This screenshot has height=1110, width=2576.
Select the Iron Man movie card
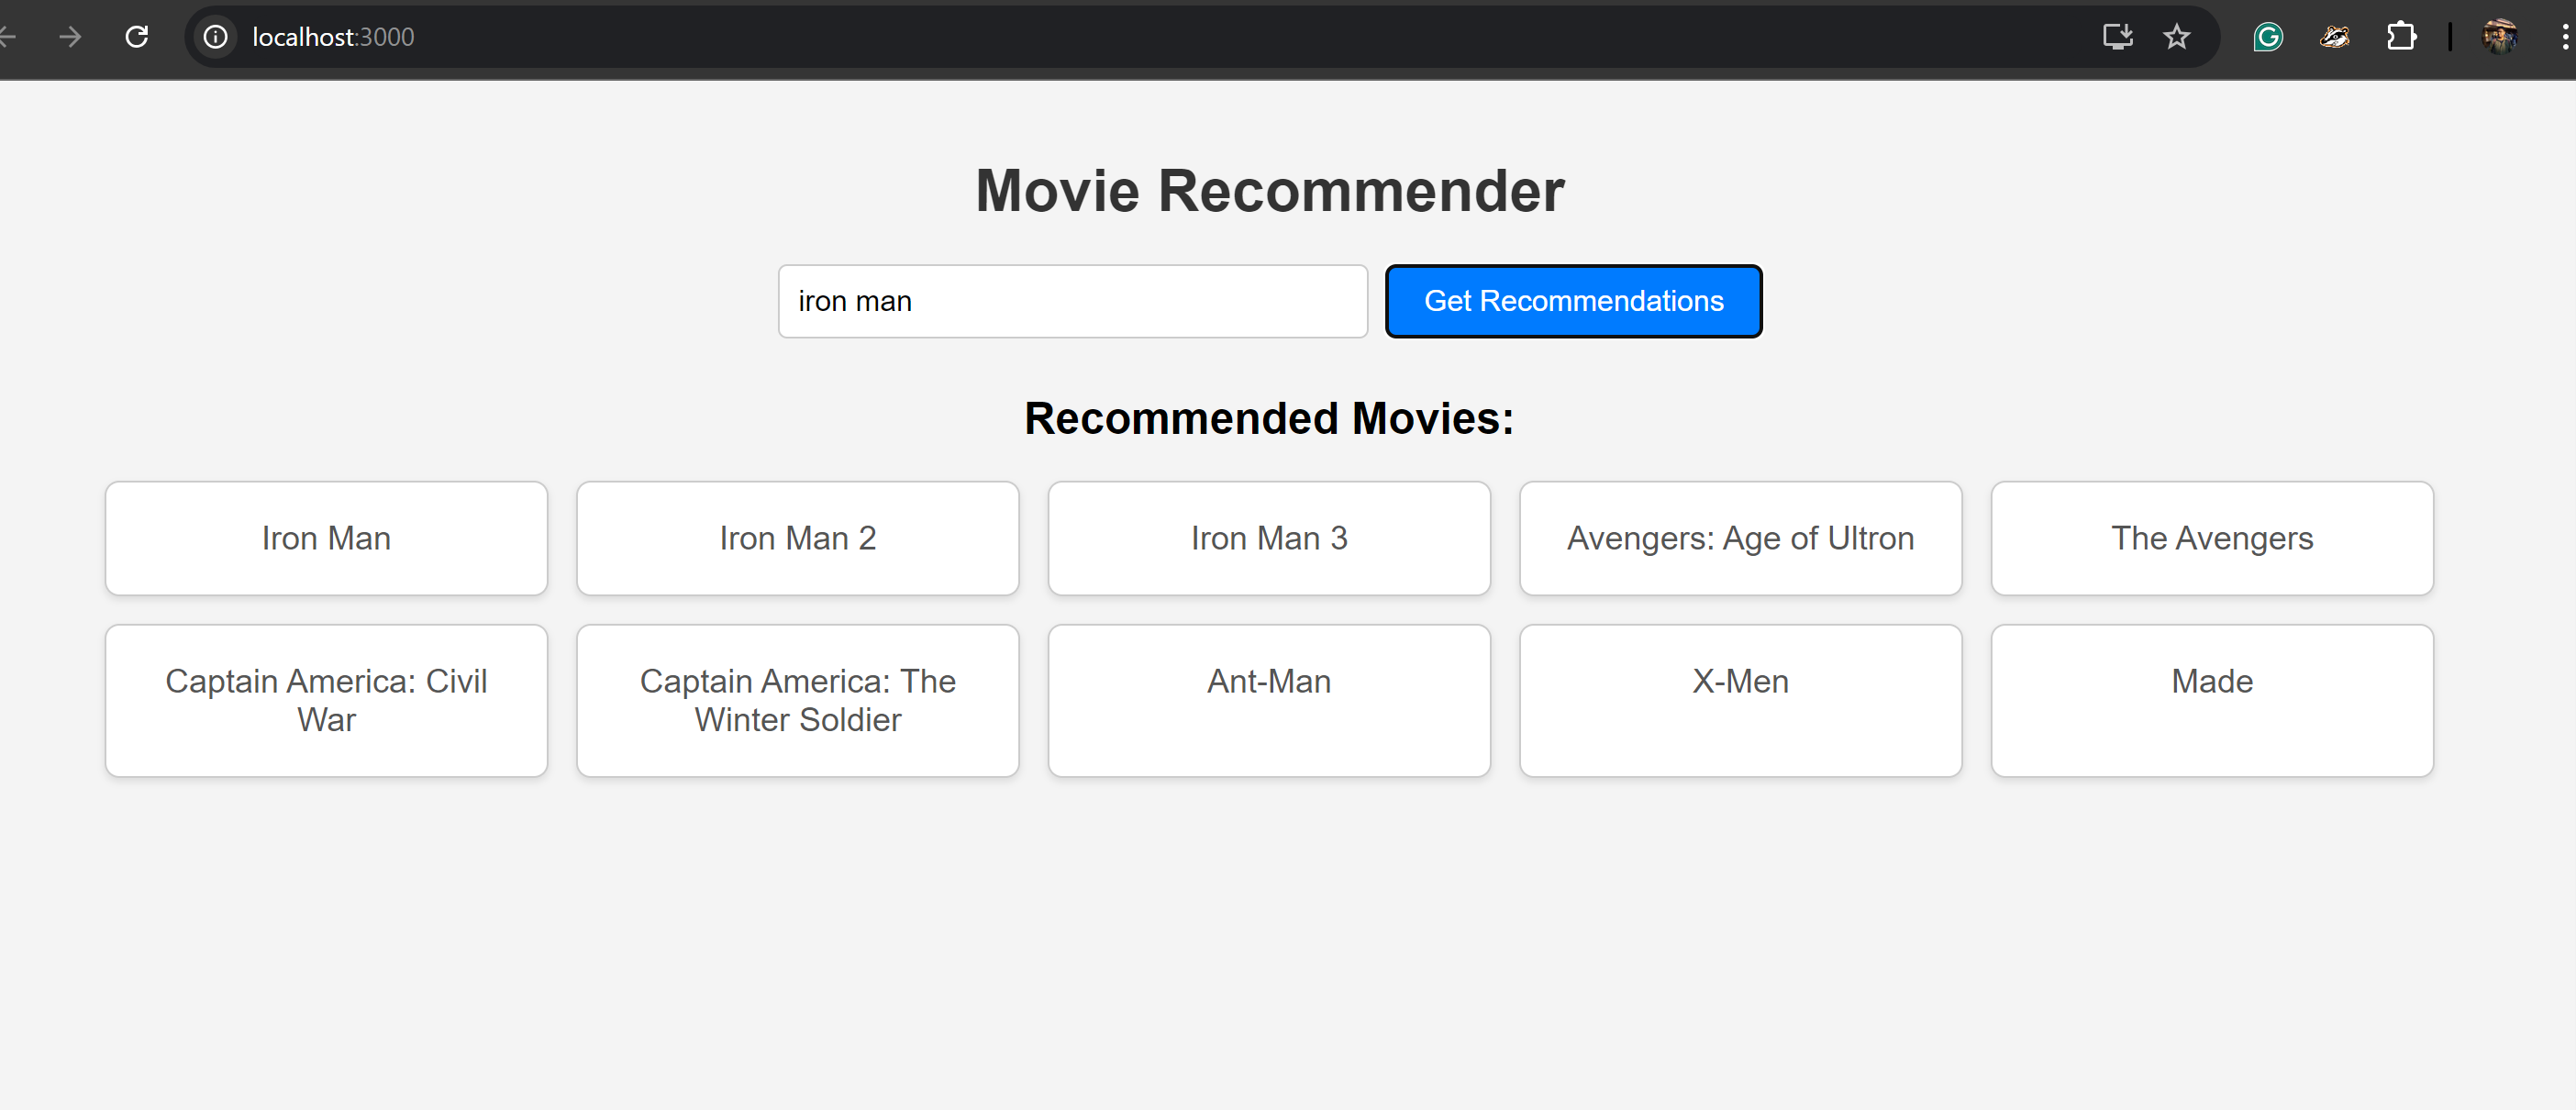tap(326, 538)
